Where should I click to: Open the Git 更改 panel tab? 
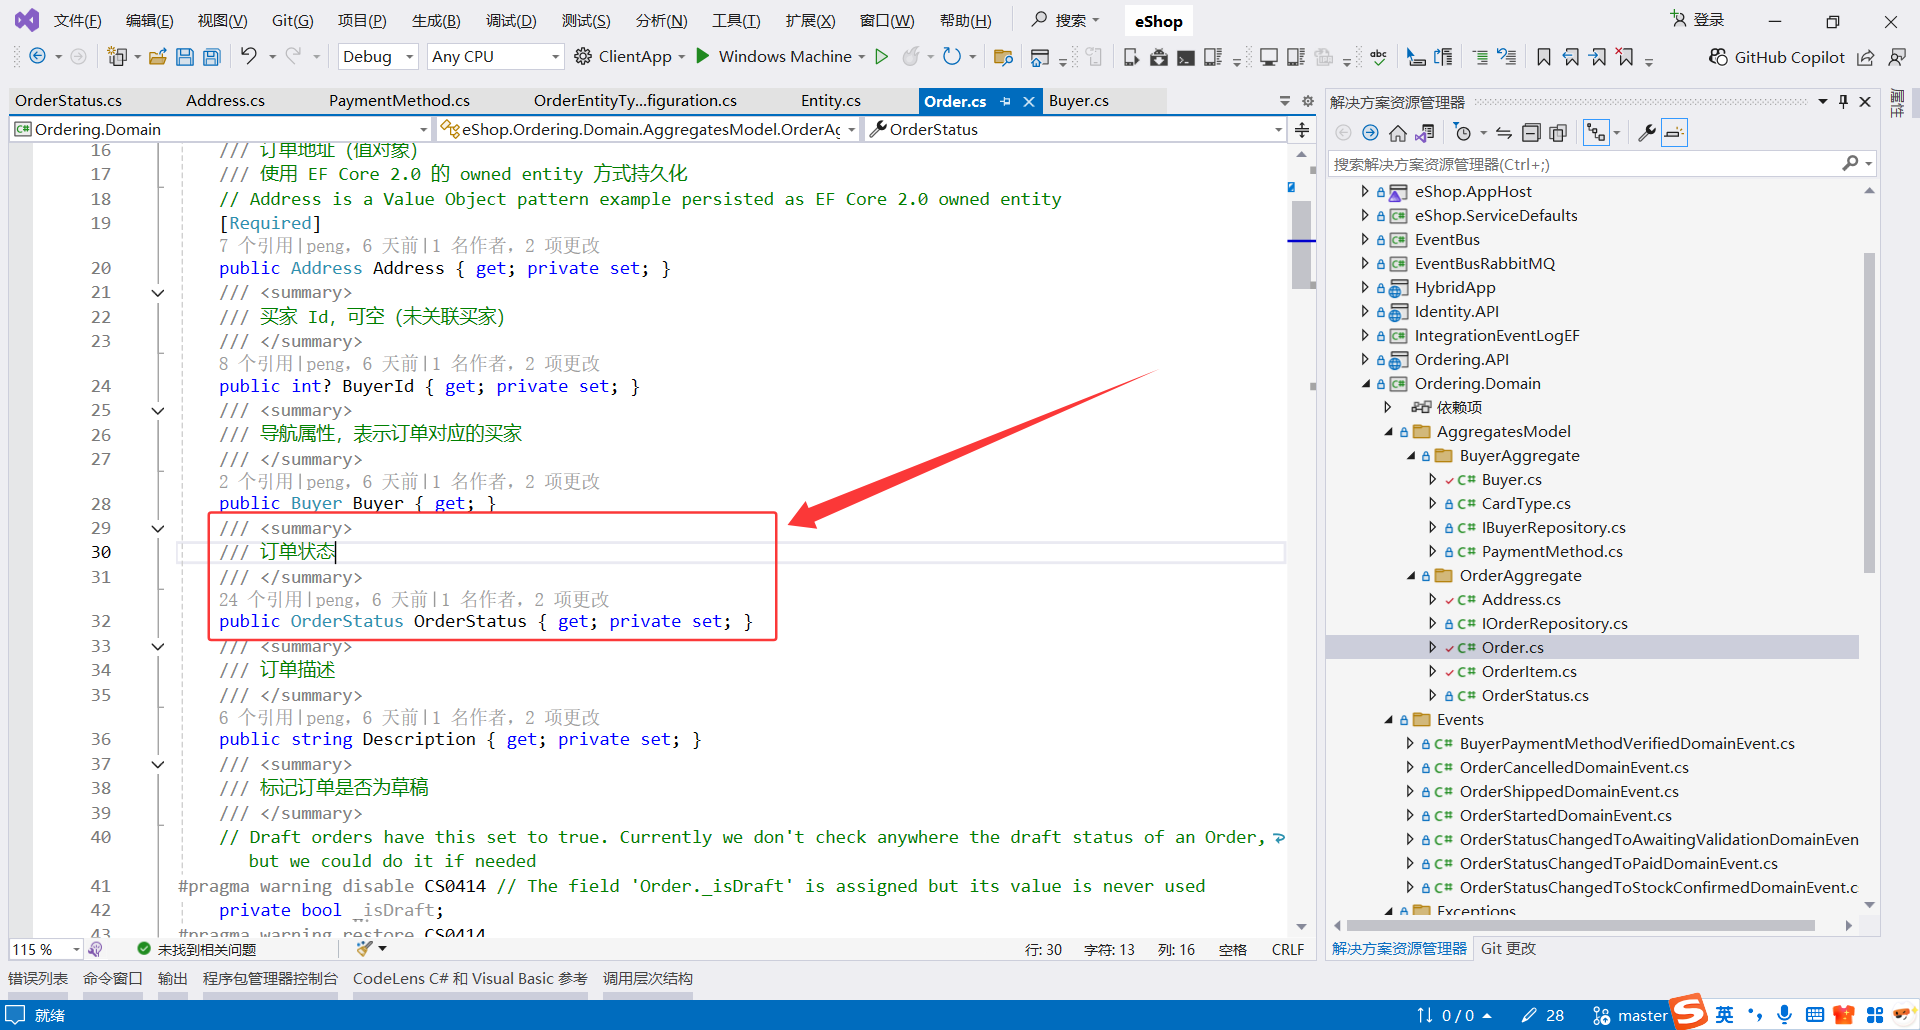(x=1508, y=949)
